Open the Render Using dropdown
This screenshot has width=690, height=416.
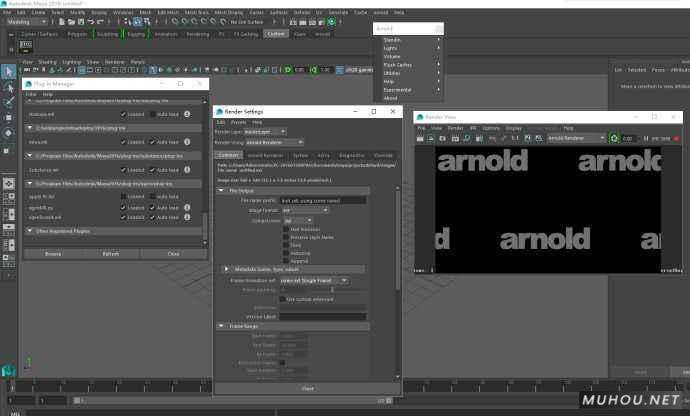click(x=274, y=143)
